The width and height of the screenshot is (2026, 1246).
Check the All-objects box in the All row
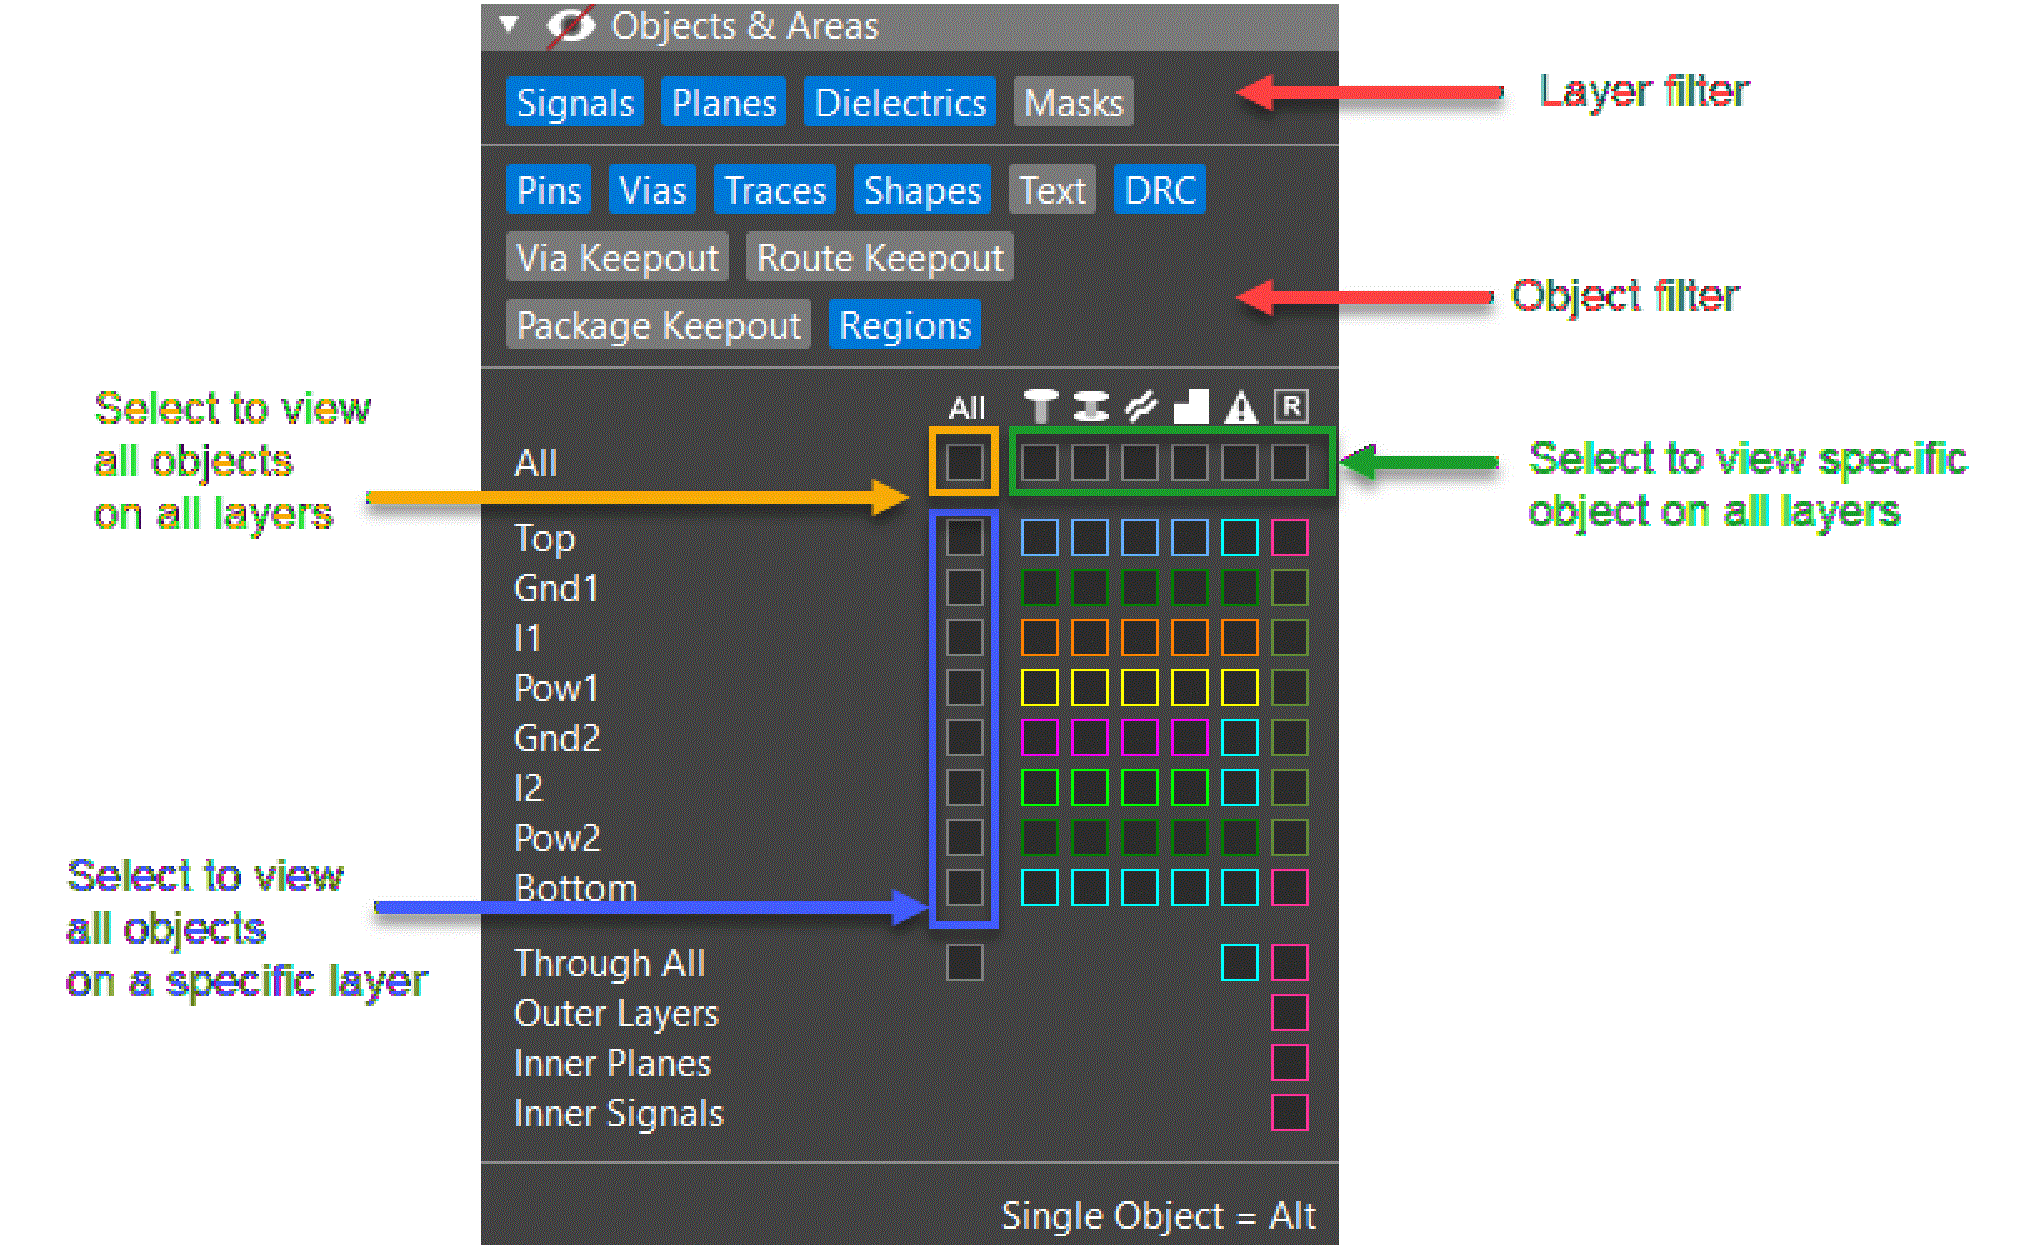click(965, 463)
